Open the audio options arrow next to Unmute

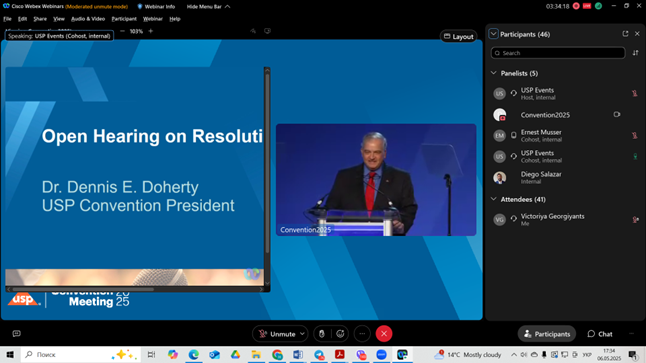(302, 334)
